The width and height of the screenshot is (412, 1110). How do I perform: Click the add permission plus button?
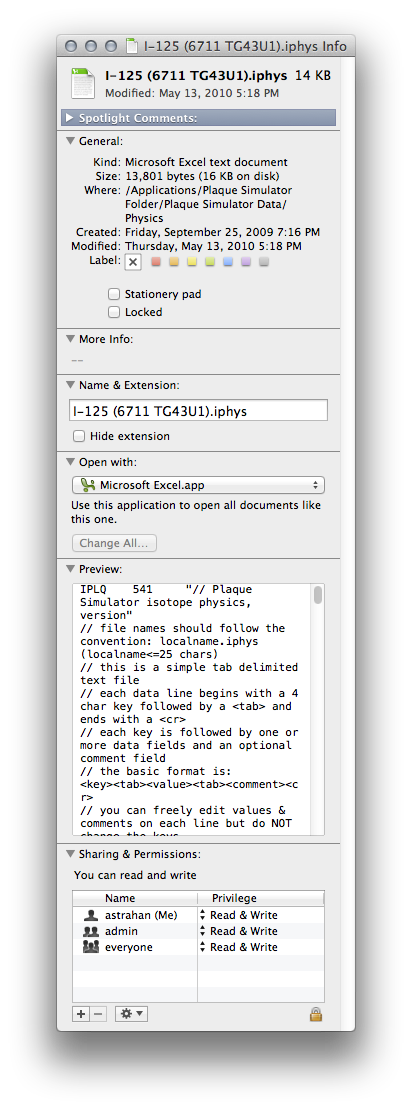81,1014
